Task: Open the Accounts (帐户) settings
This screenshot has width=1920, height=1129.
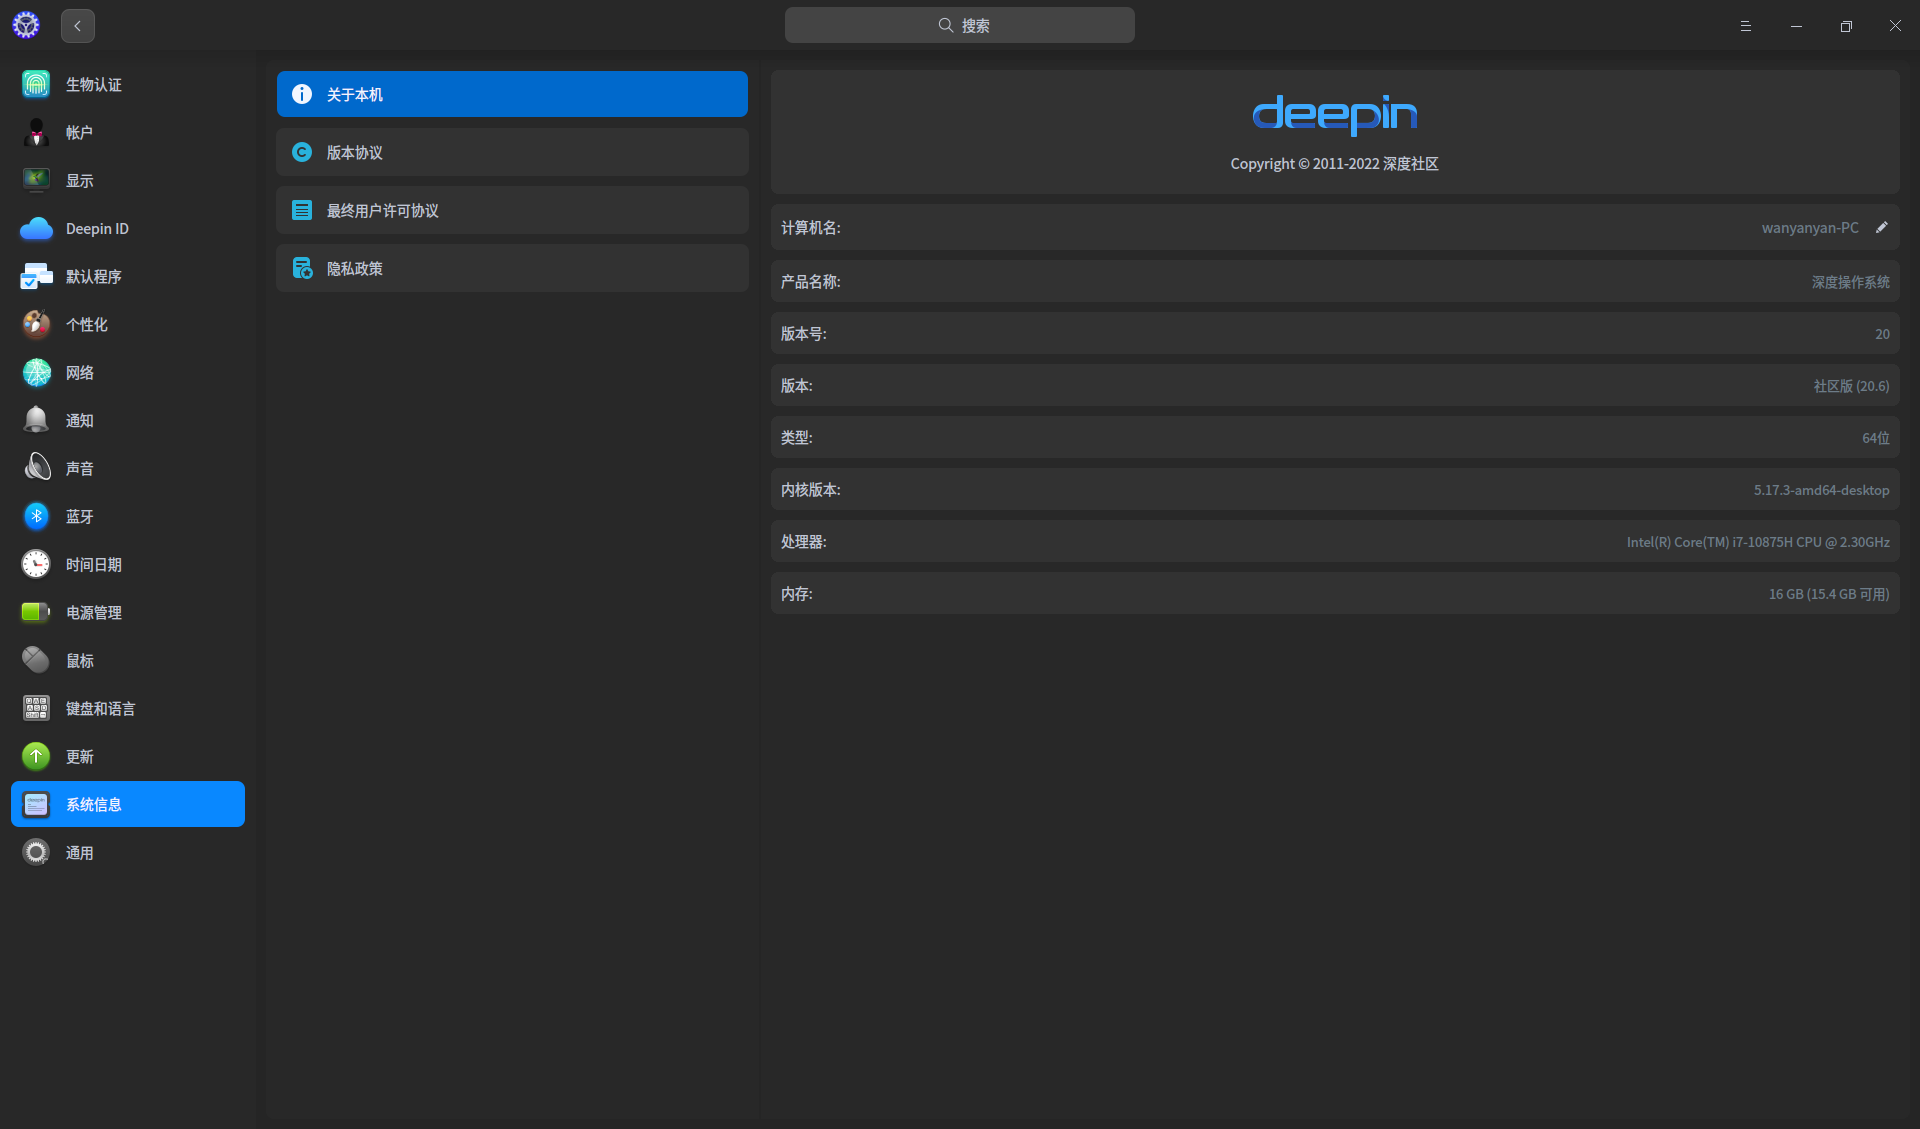Action: point(79,133)
